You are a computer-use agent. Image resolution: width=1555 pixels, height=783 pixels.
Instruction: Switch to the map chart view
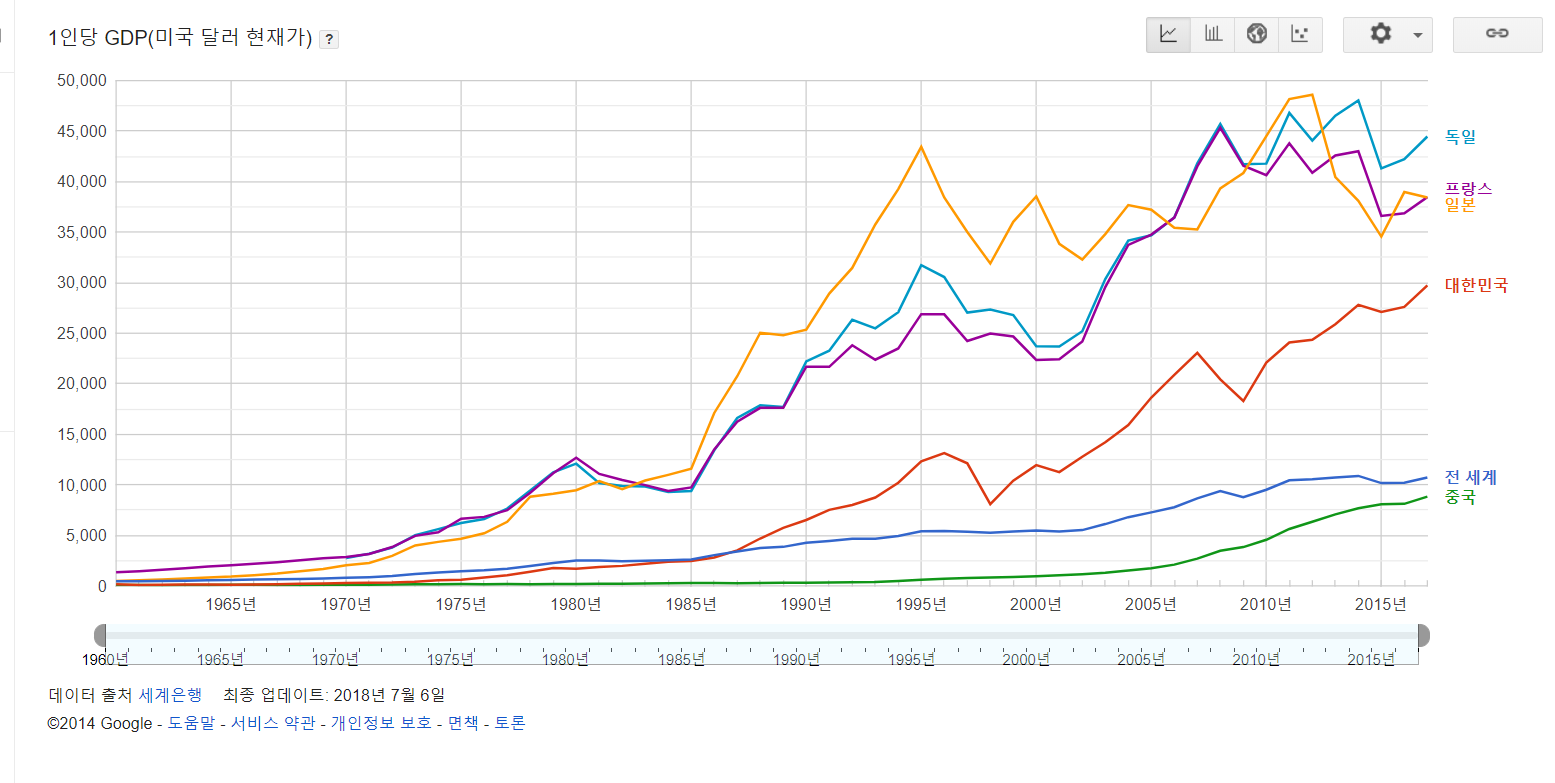1257,34
